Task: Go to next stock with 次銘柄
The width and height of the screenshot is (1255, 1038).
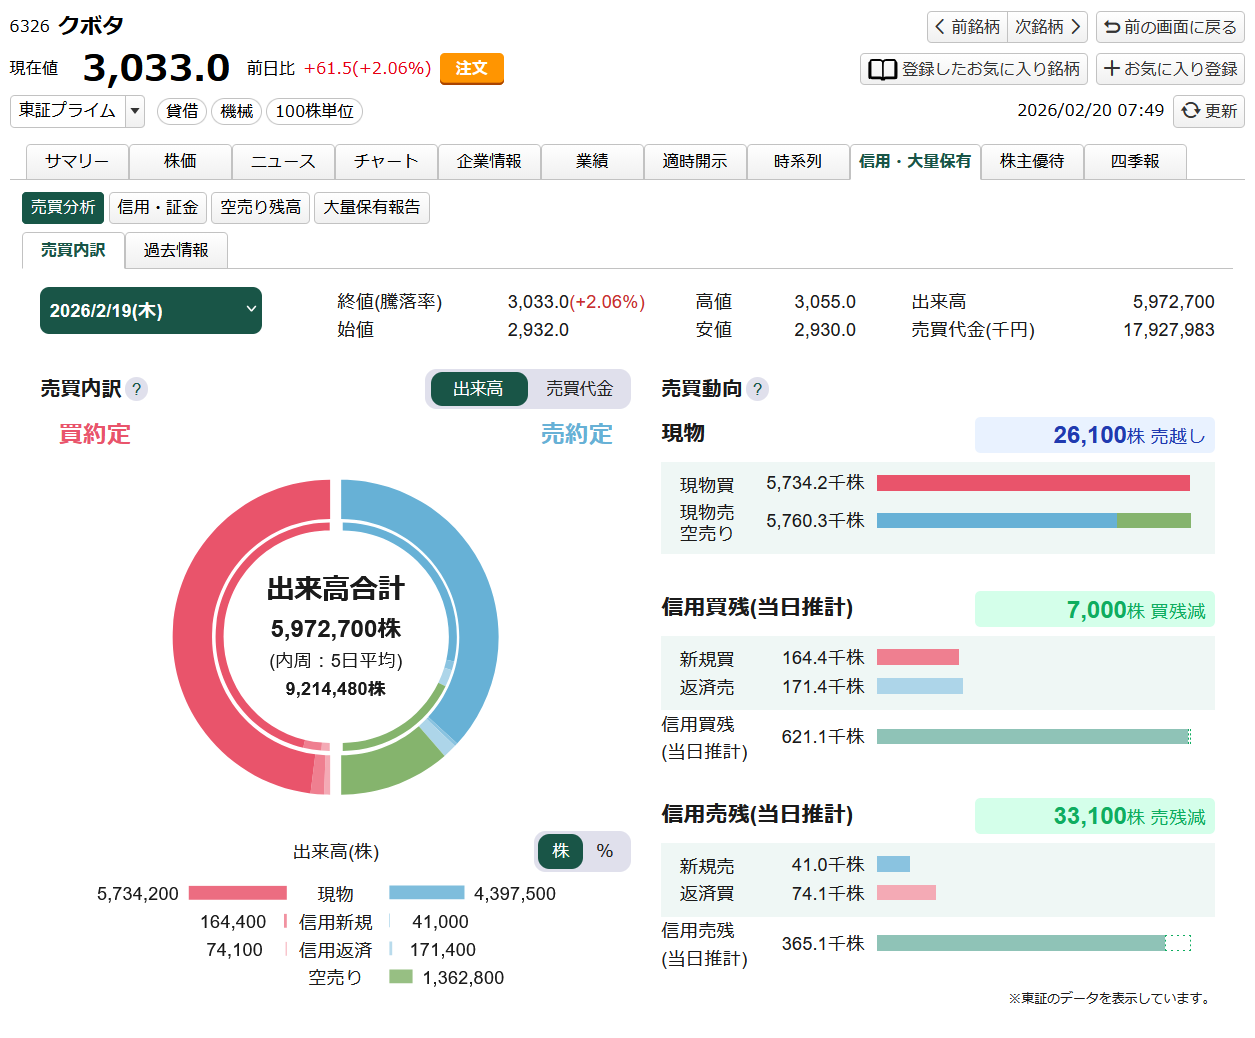Action: coord(1048,27)
